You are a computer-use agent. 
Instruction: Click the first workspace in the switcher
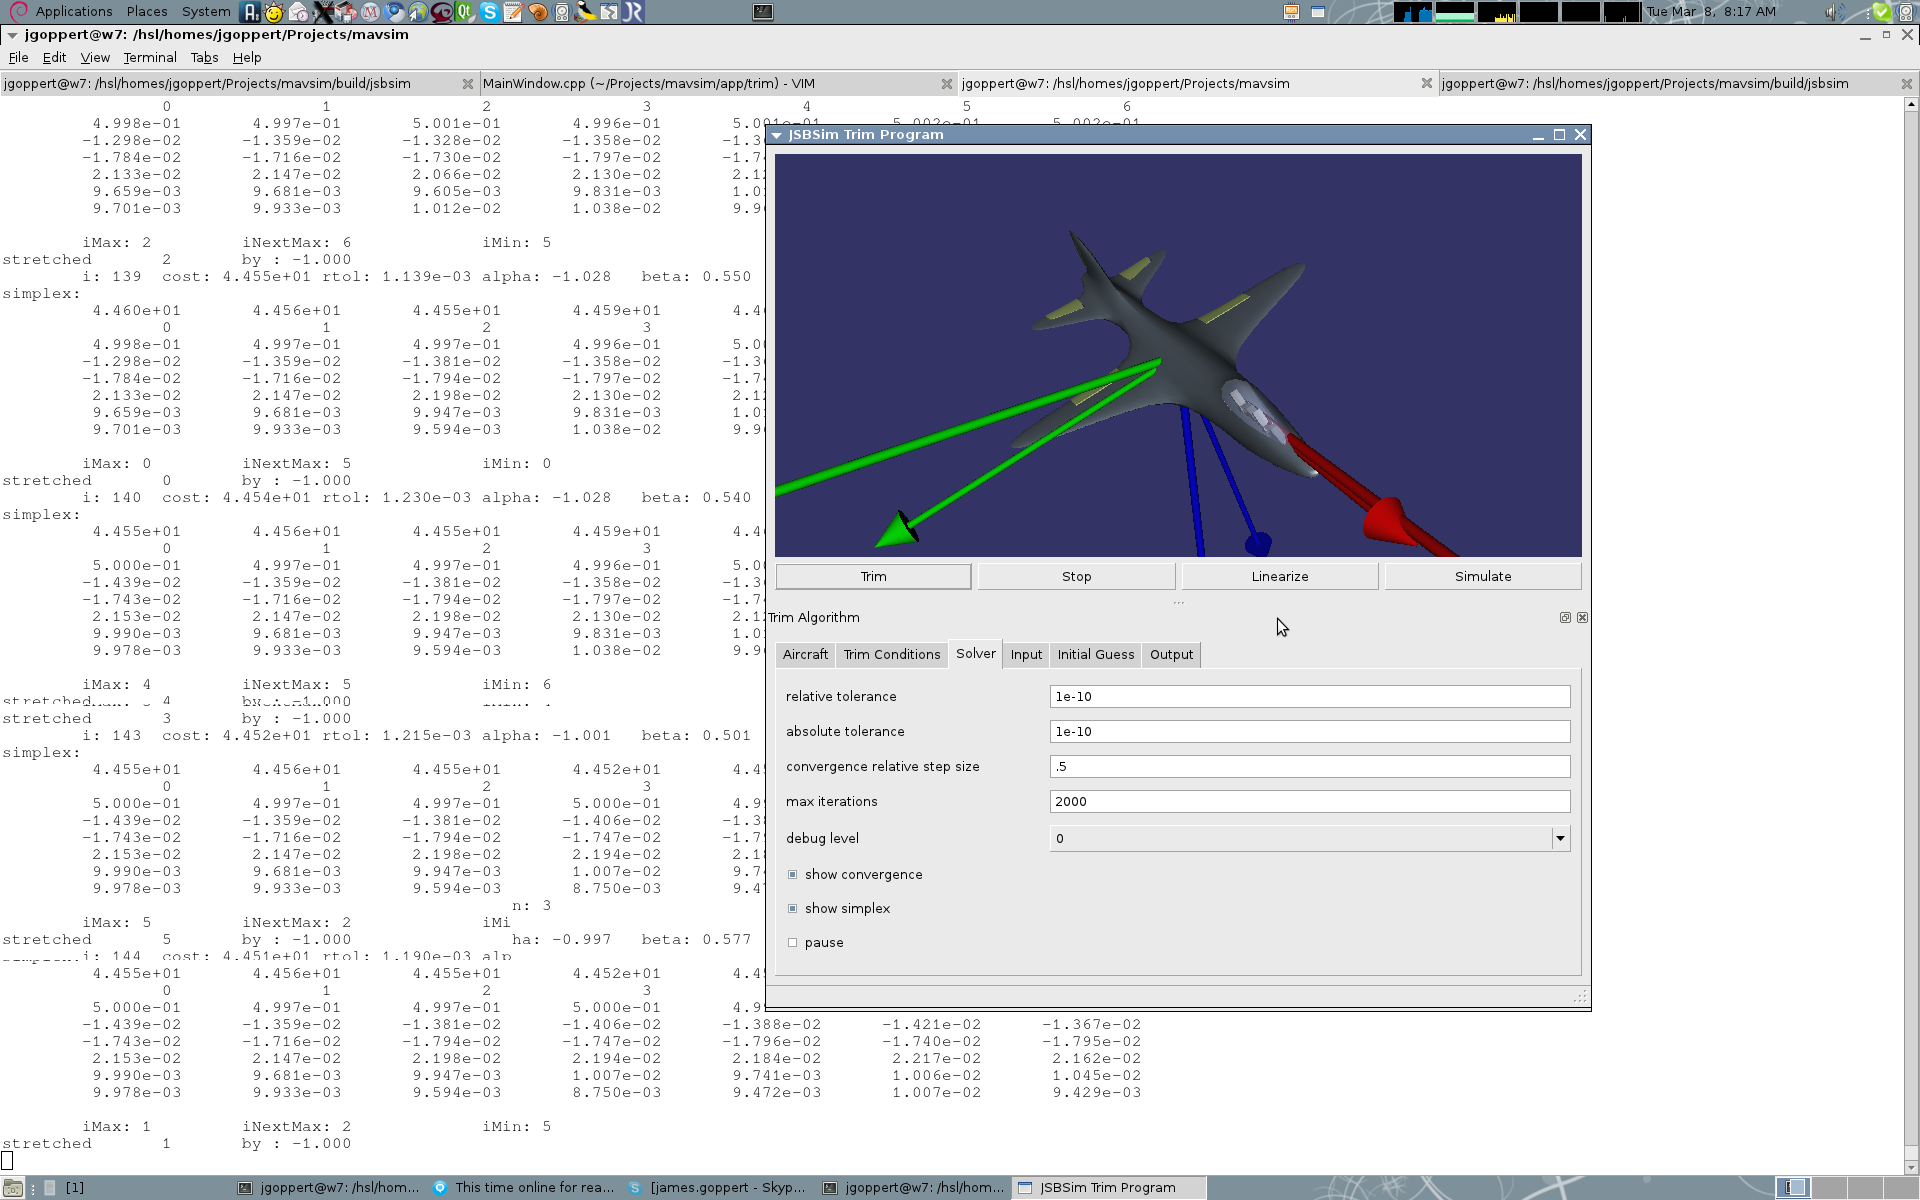pyautogui.click(x=1795, y=1188)
